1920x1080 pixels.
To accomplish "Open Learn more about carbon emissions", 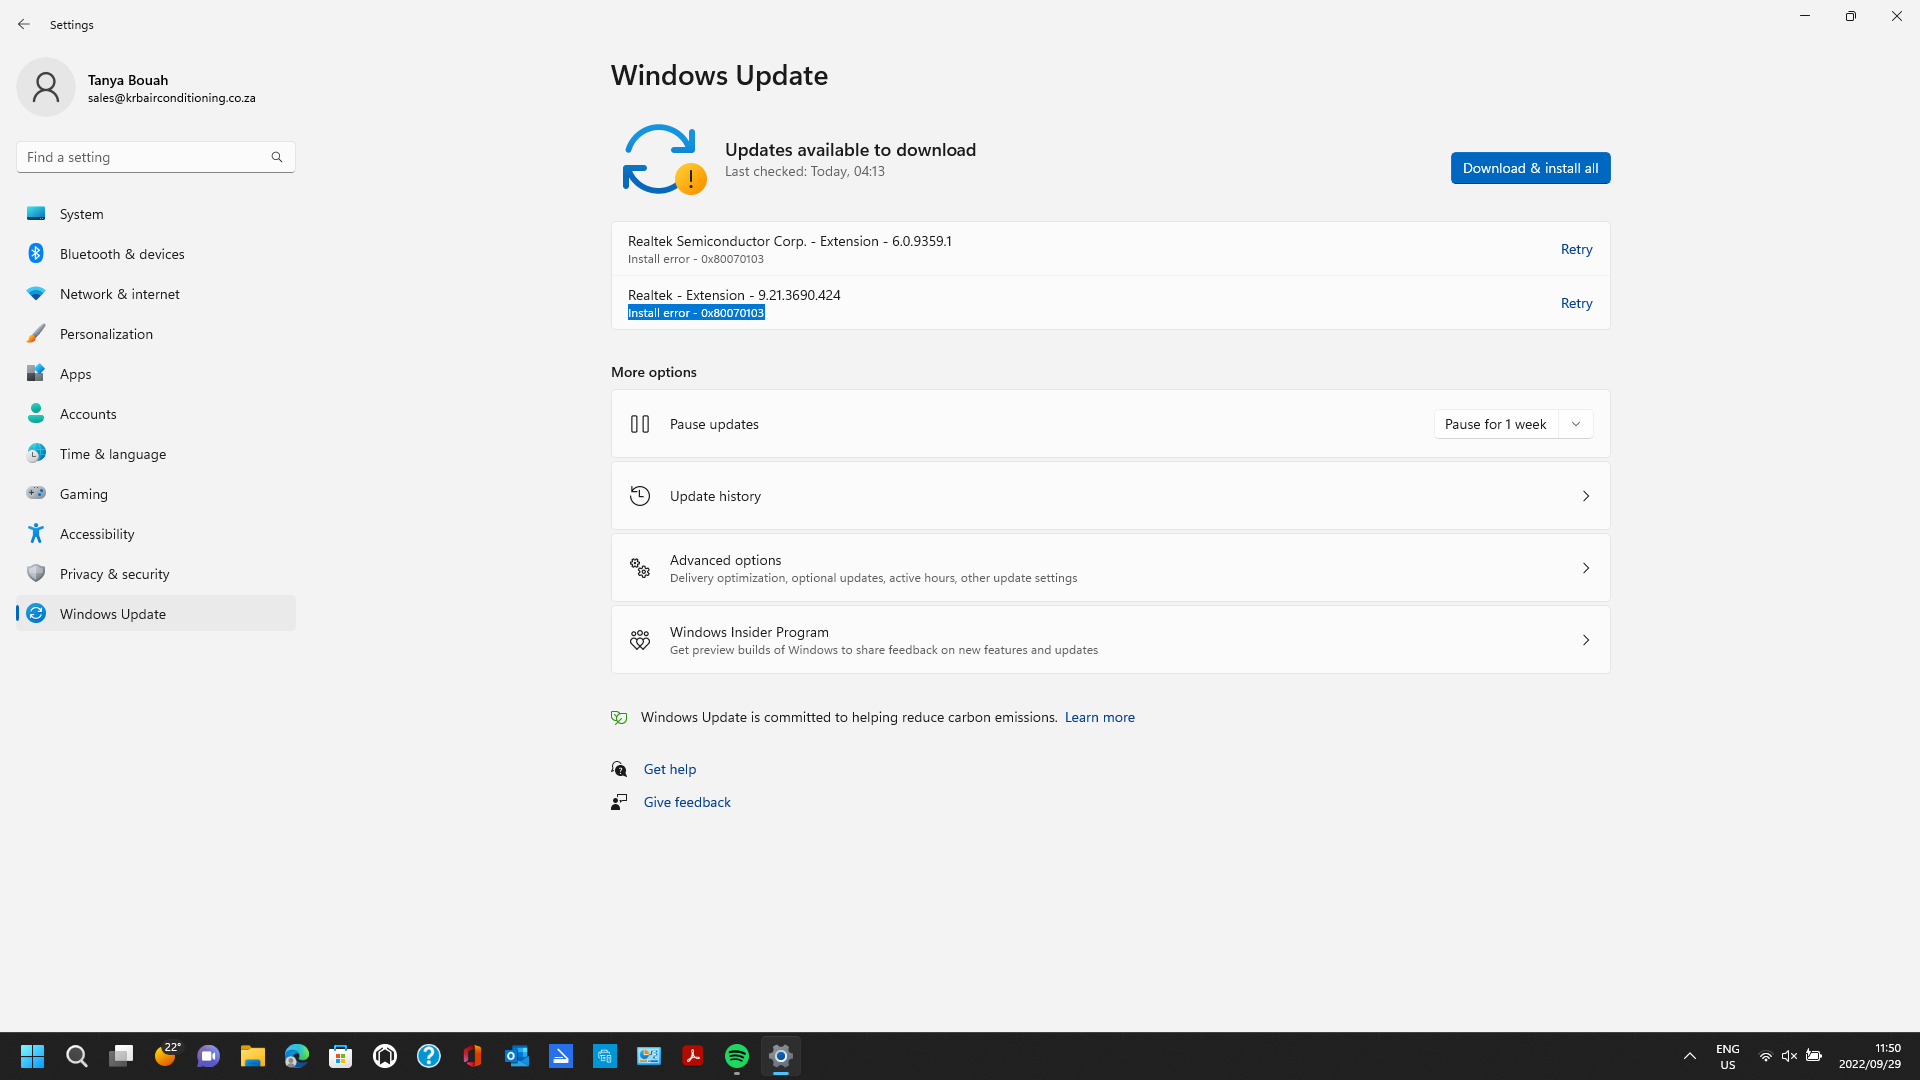I will coord(1099,717).
